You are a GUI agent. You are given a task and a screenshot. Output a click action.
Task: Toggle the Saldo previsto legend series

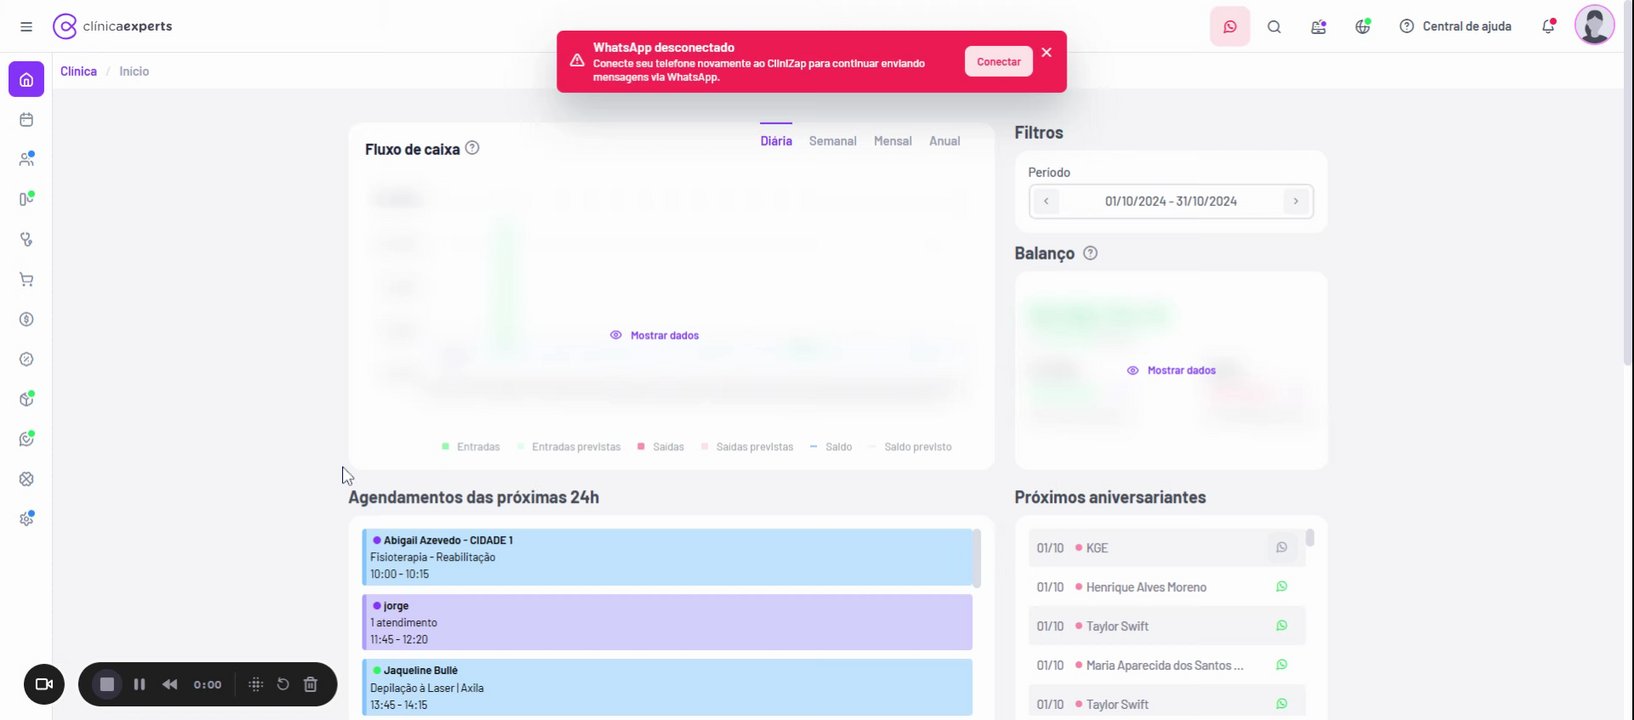910,447
